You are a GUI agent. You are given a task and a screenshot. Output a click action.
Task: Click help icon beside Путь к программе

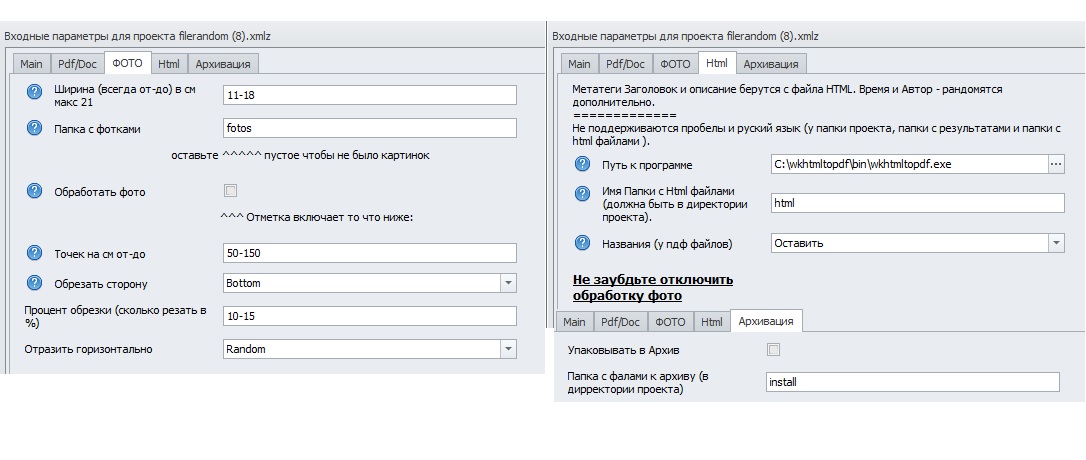tap(582, 164)
